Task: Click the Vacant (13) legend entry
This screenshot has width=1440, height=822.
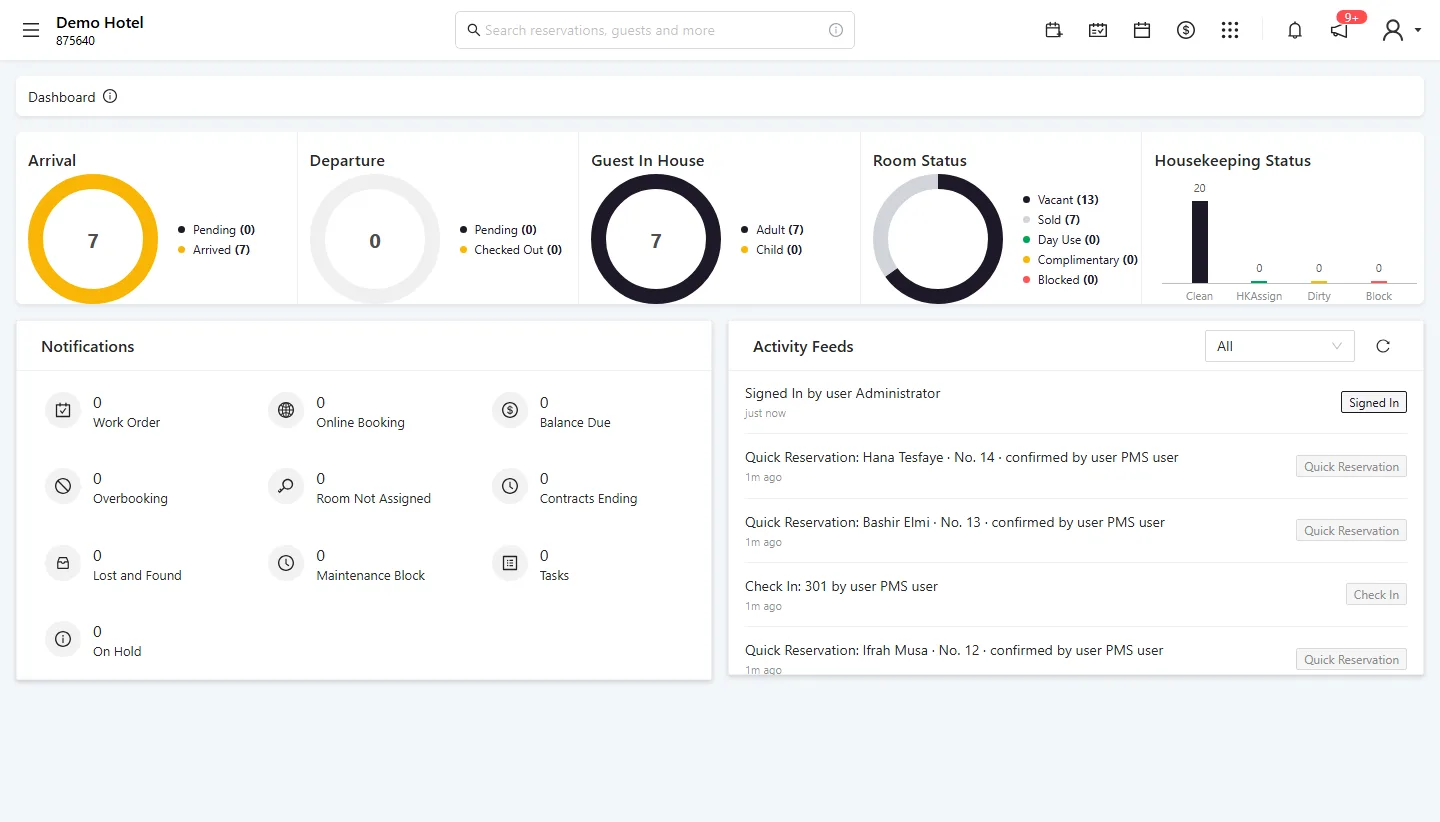Action: tap(1060, 200)
